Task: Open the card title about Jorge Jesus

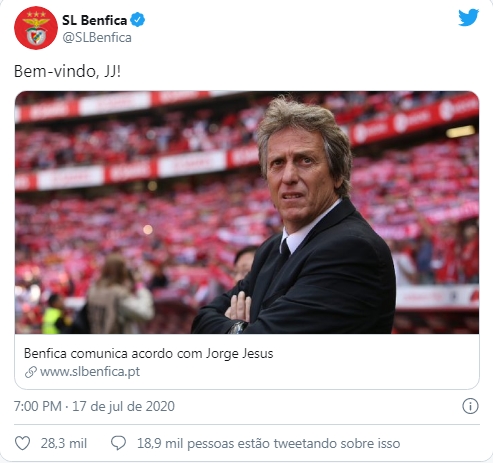Action: click(148, 353)
